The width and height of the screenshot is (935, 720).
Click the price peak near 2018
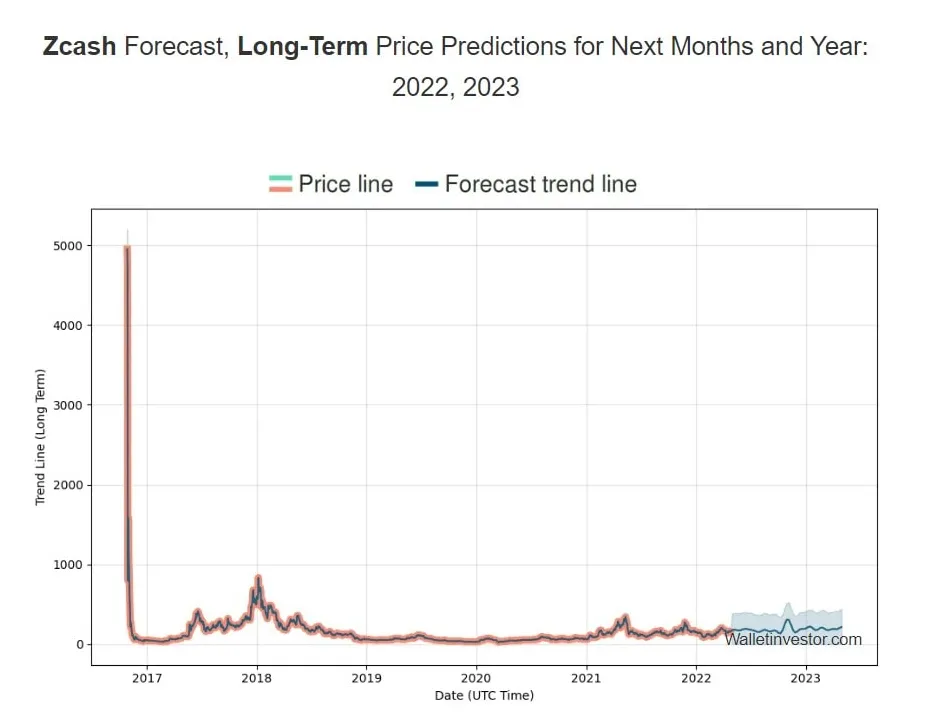coord(258,578)
